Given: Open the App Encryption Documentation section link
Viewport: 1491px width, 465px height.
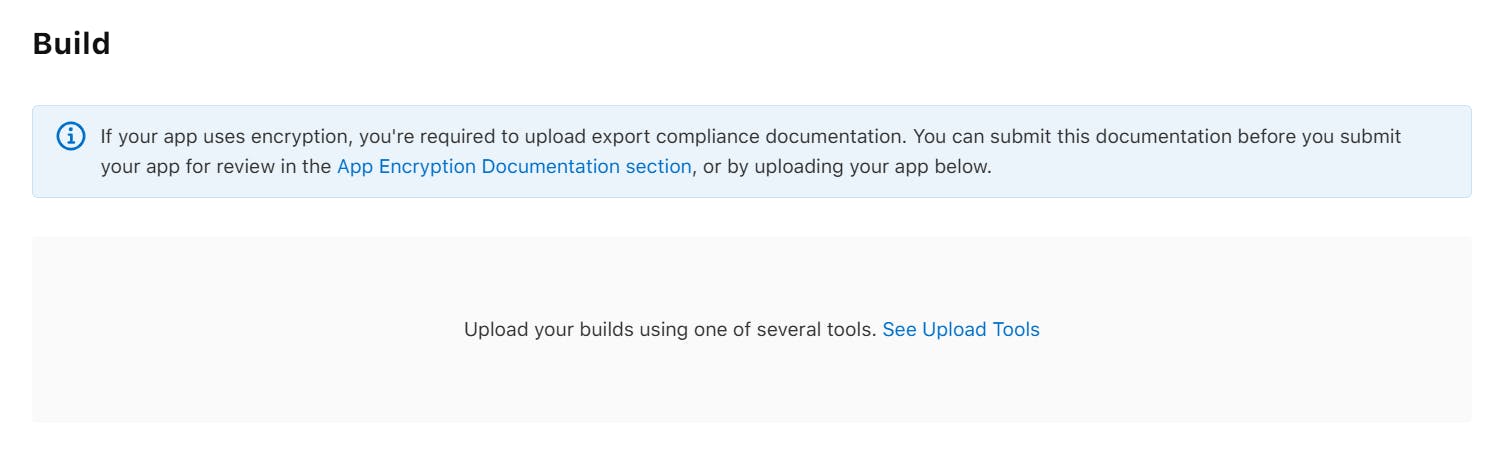Looking at the screenshot, I should pyautogui.click(x=514, y=167).
